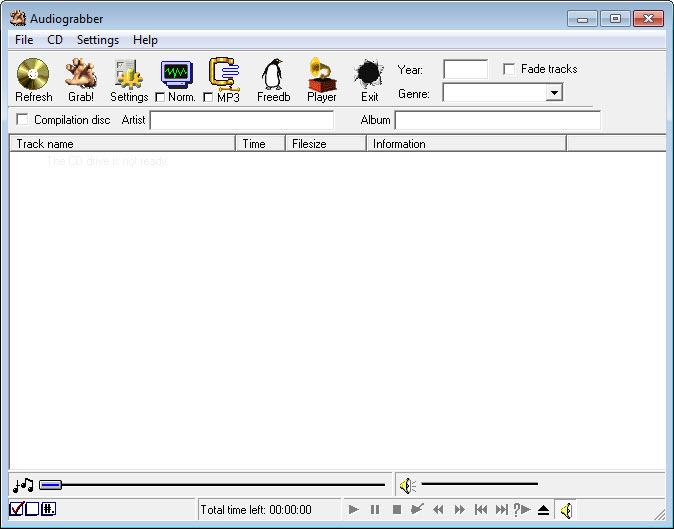Play the selected track

coord(353,510)
